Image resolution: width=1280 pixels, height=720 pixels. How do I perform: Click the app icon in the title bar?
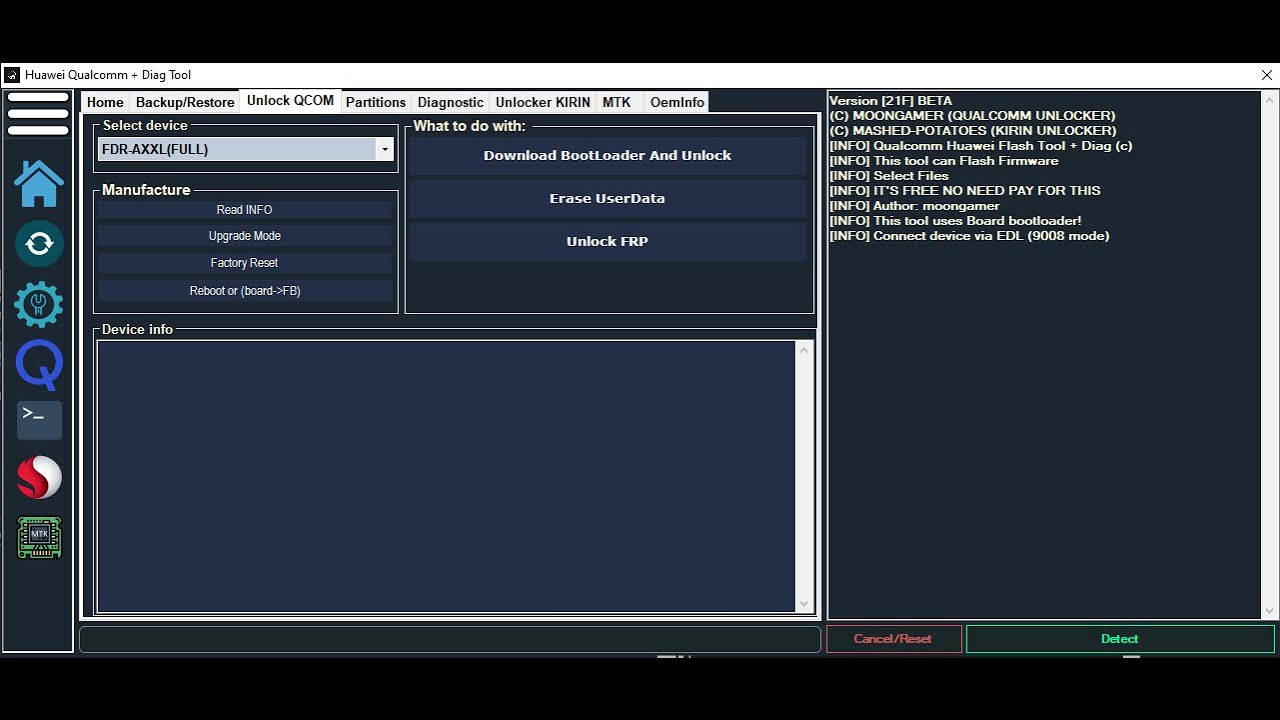click(12, 75)
